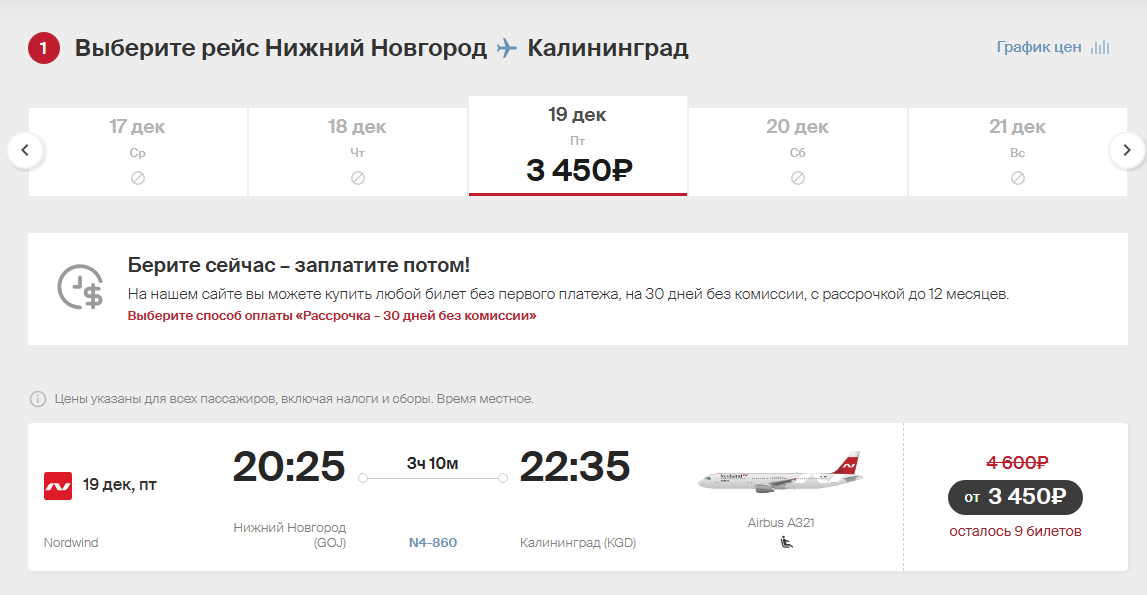This screenshot has width=1147, height=595.
Task: Open price chart bar icon
Action: coord(1100,48)
